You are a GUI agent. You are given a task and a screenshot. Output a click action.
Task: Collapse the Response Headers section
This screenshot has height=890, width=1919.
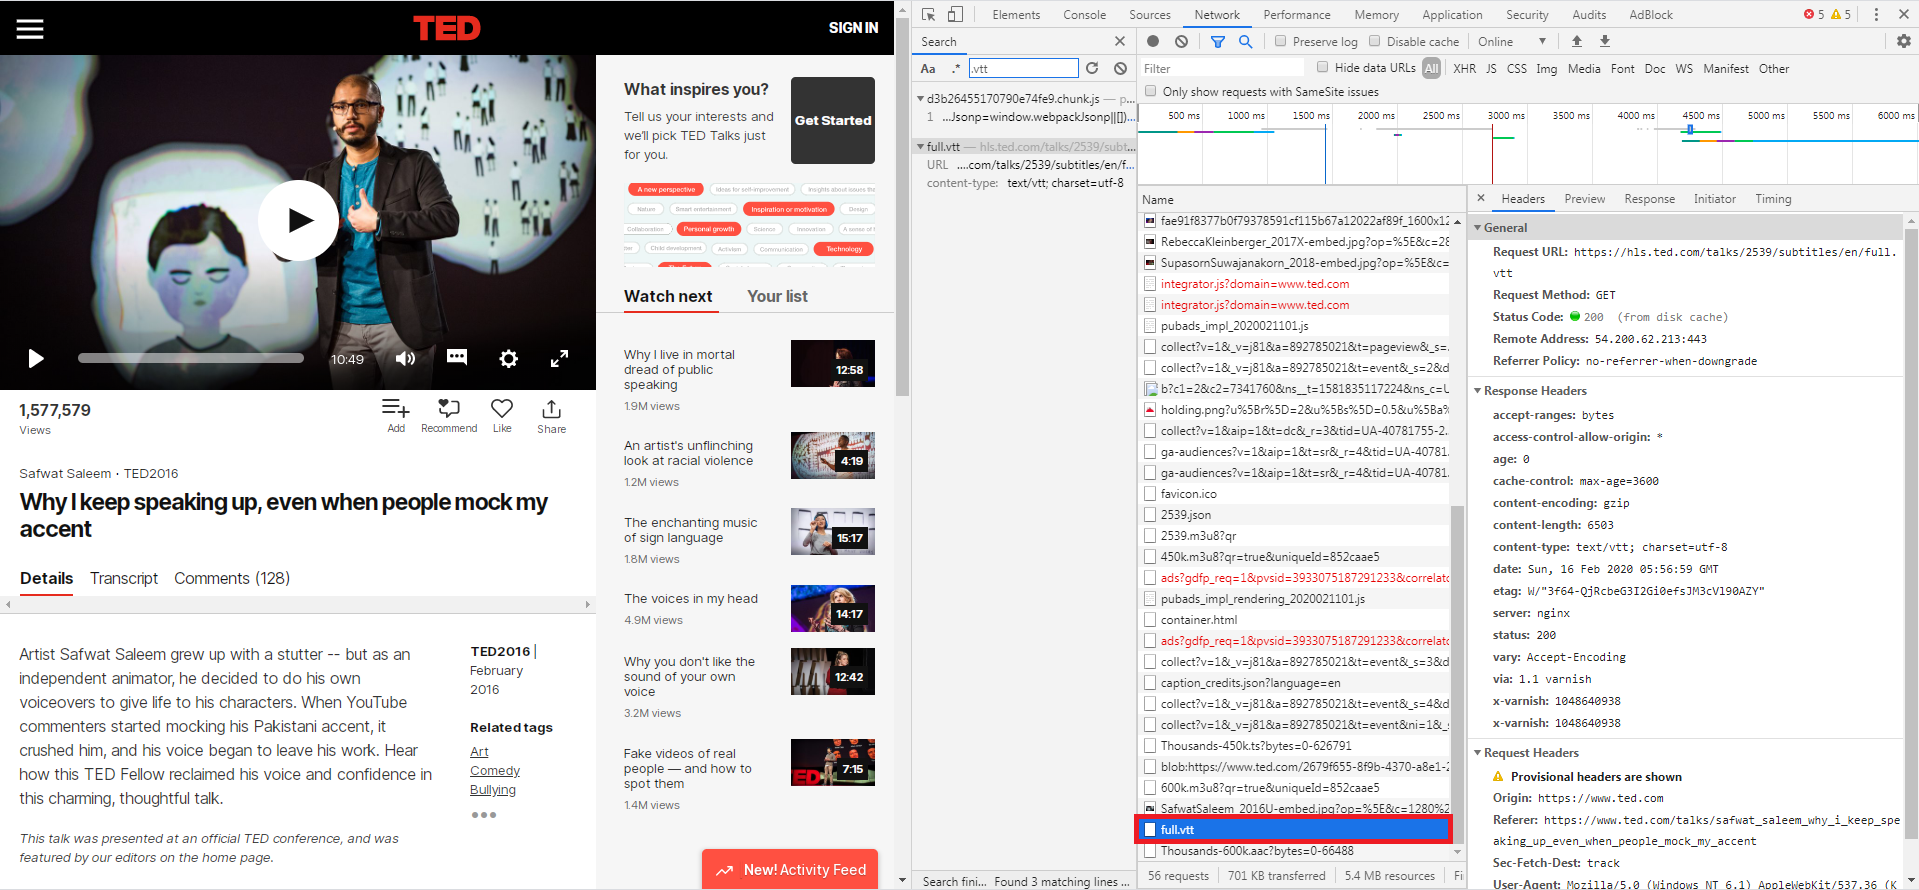coord(1477,390)
